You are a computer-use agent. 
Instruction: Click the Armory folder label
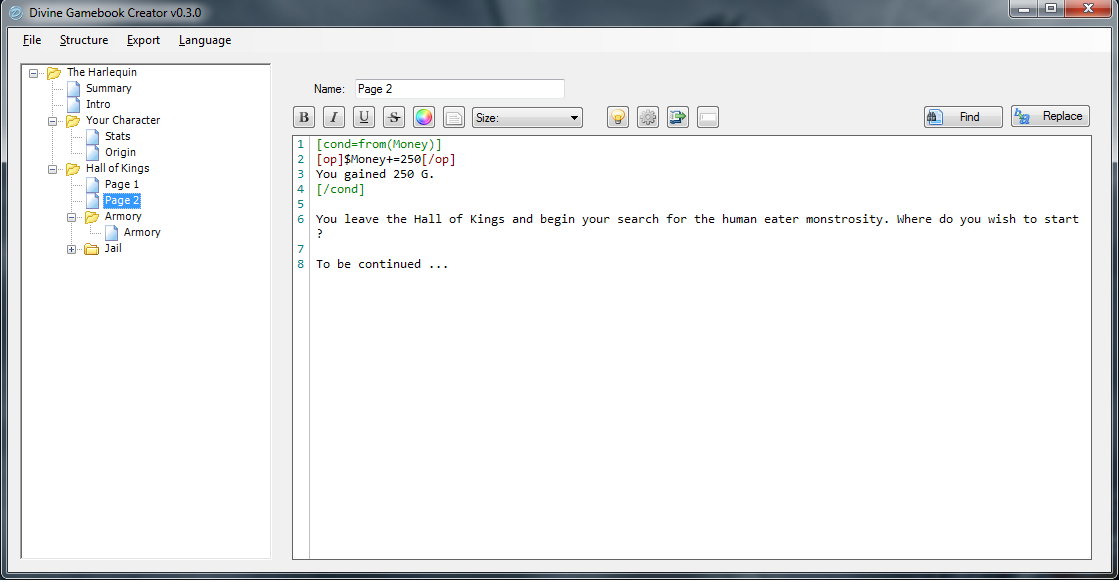(123, 216)
